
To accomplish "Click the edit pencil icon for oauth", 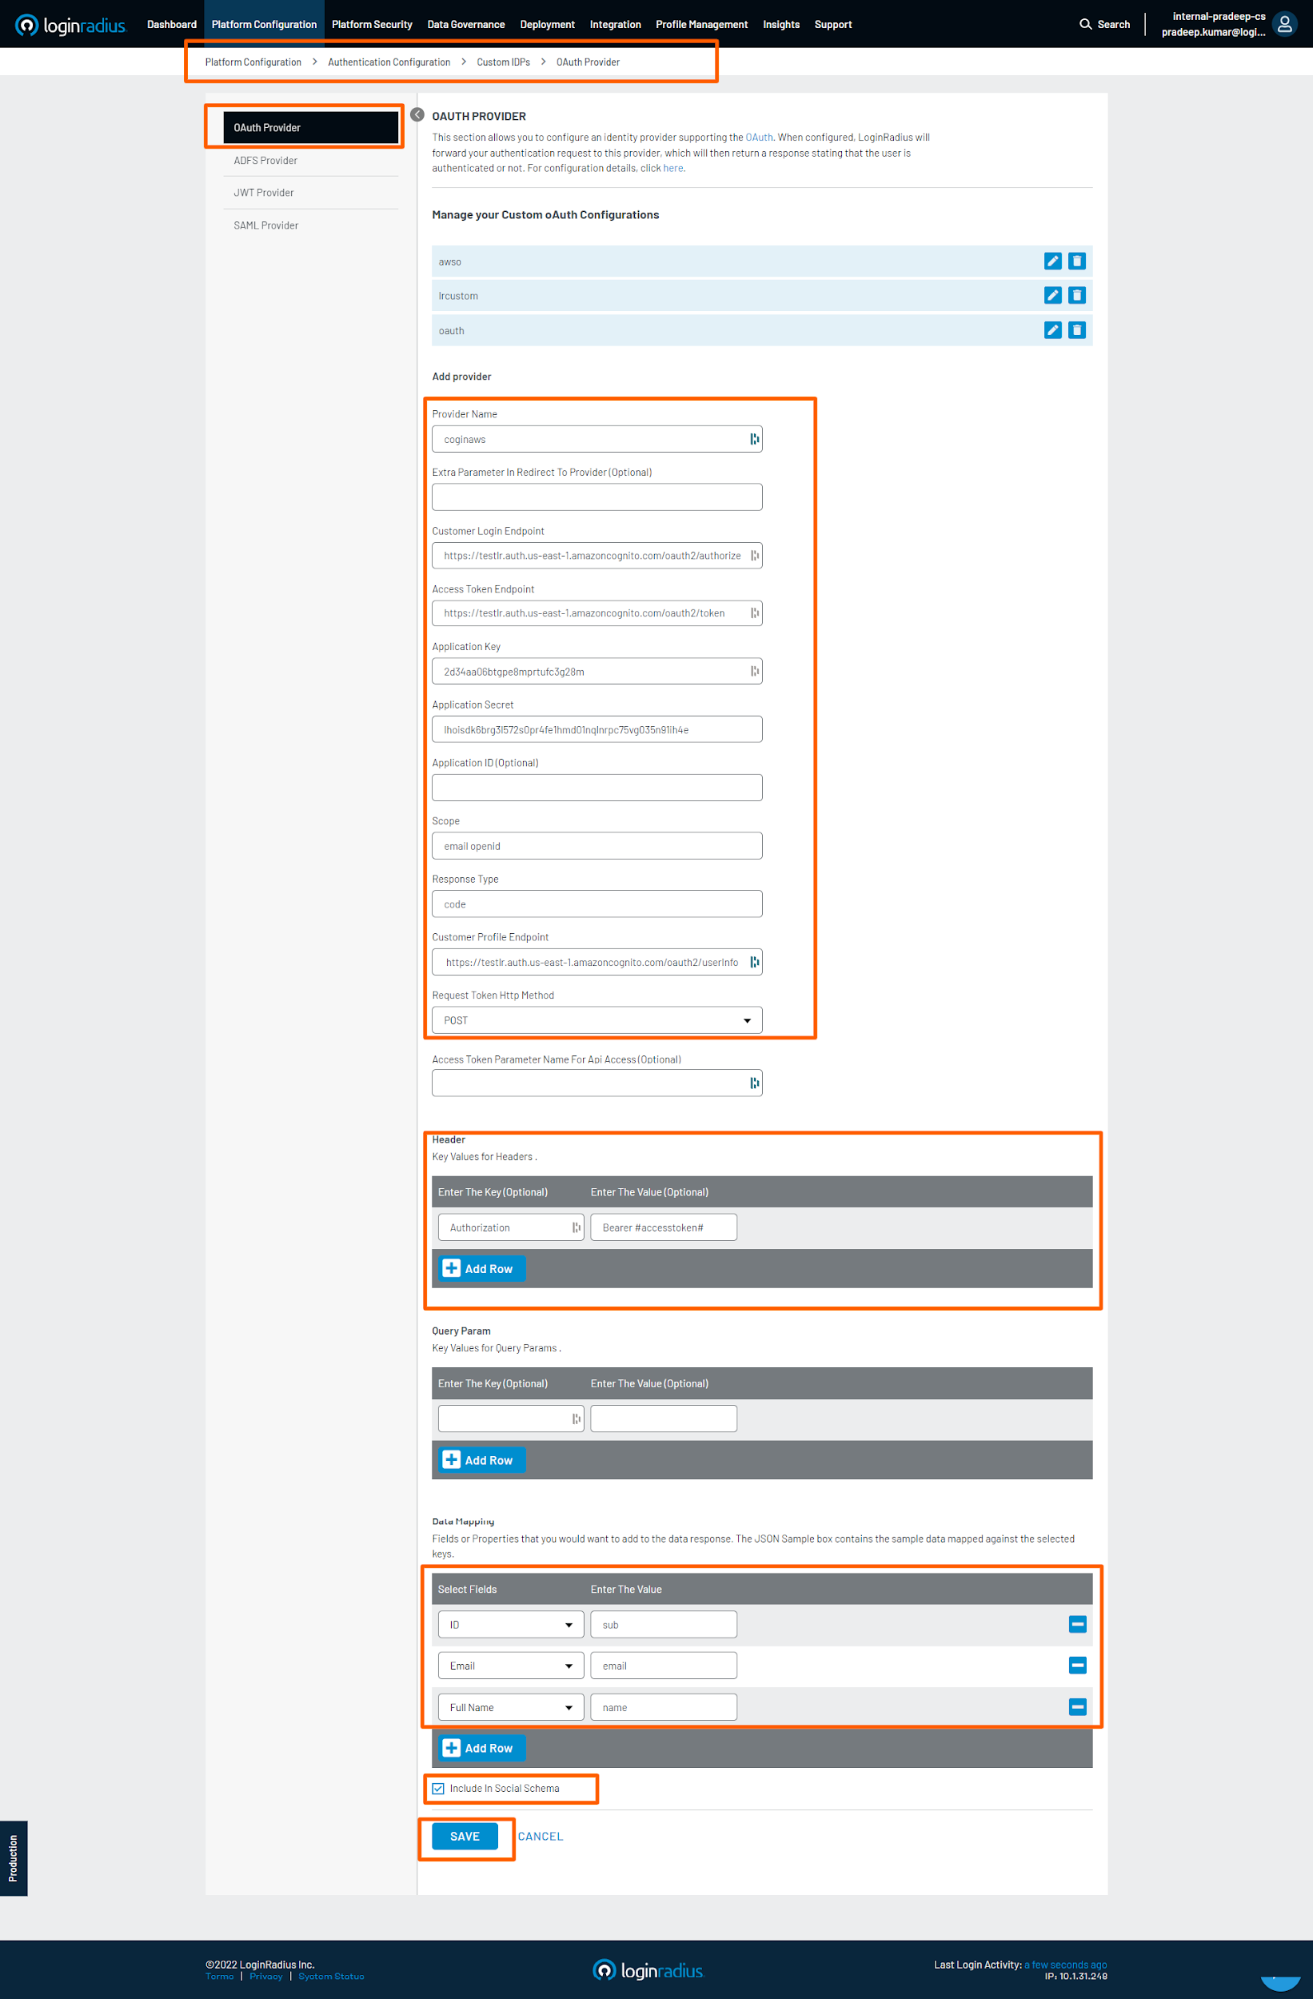I will 1052,330.
